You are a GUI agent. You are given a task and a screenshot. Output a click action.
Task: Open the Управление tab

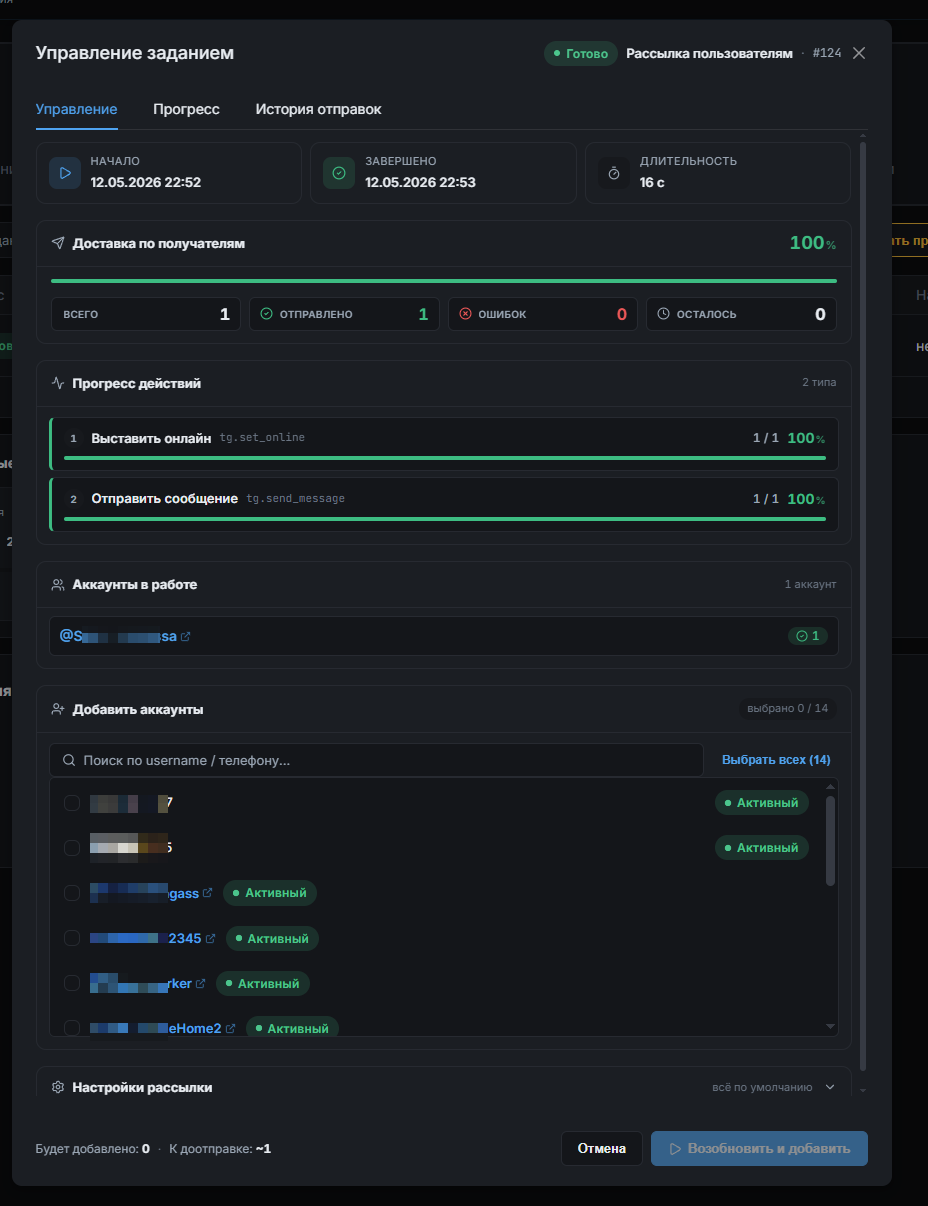(x=76, y=109)
